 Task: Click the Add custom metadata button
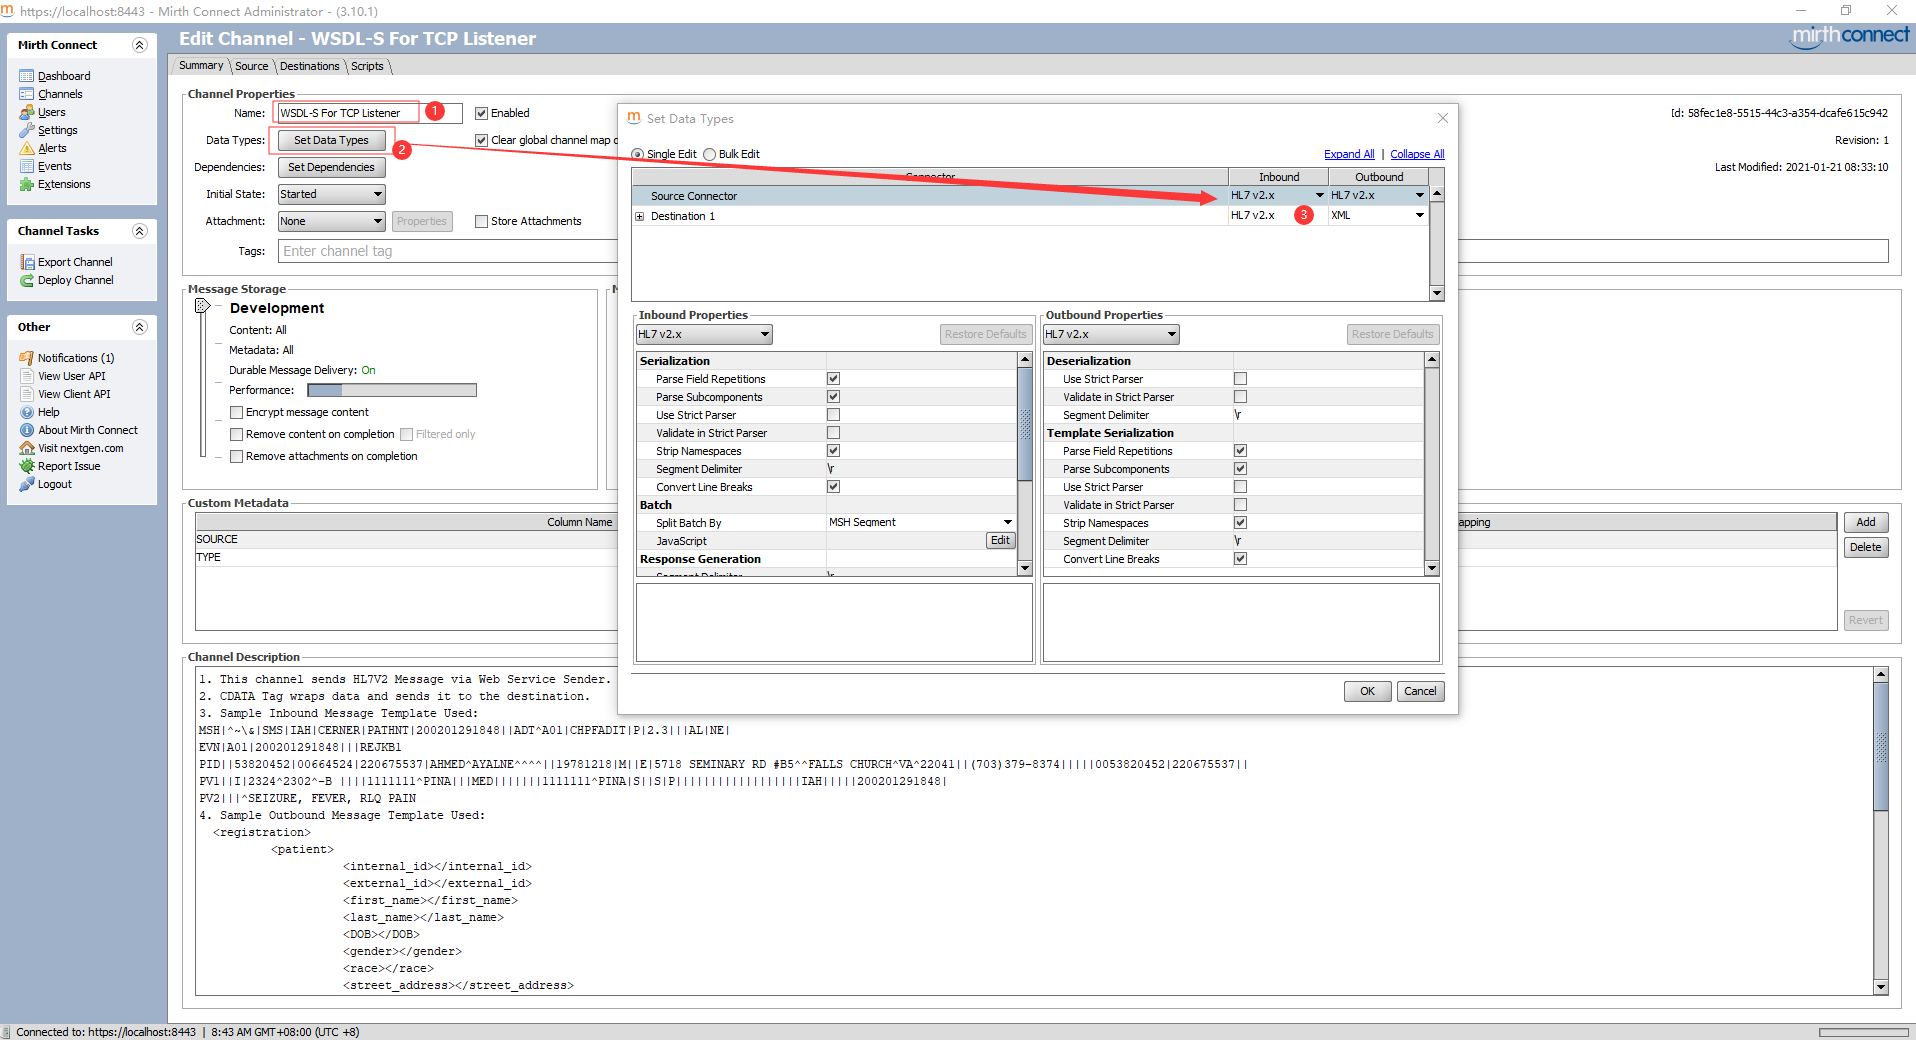pyautogui.click(x=1866, y=522)
